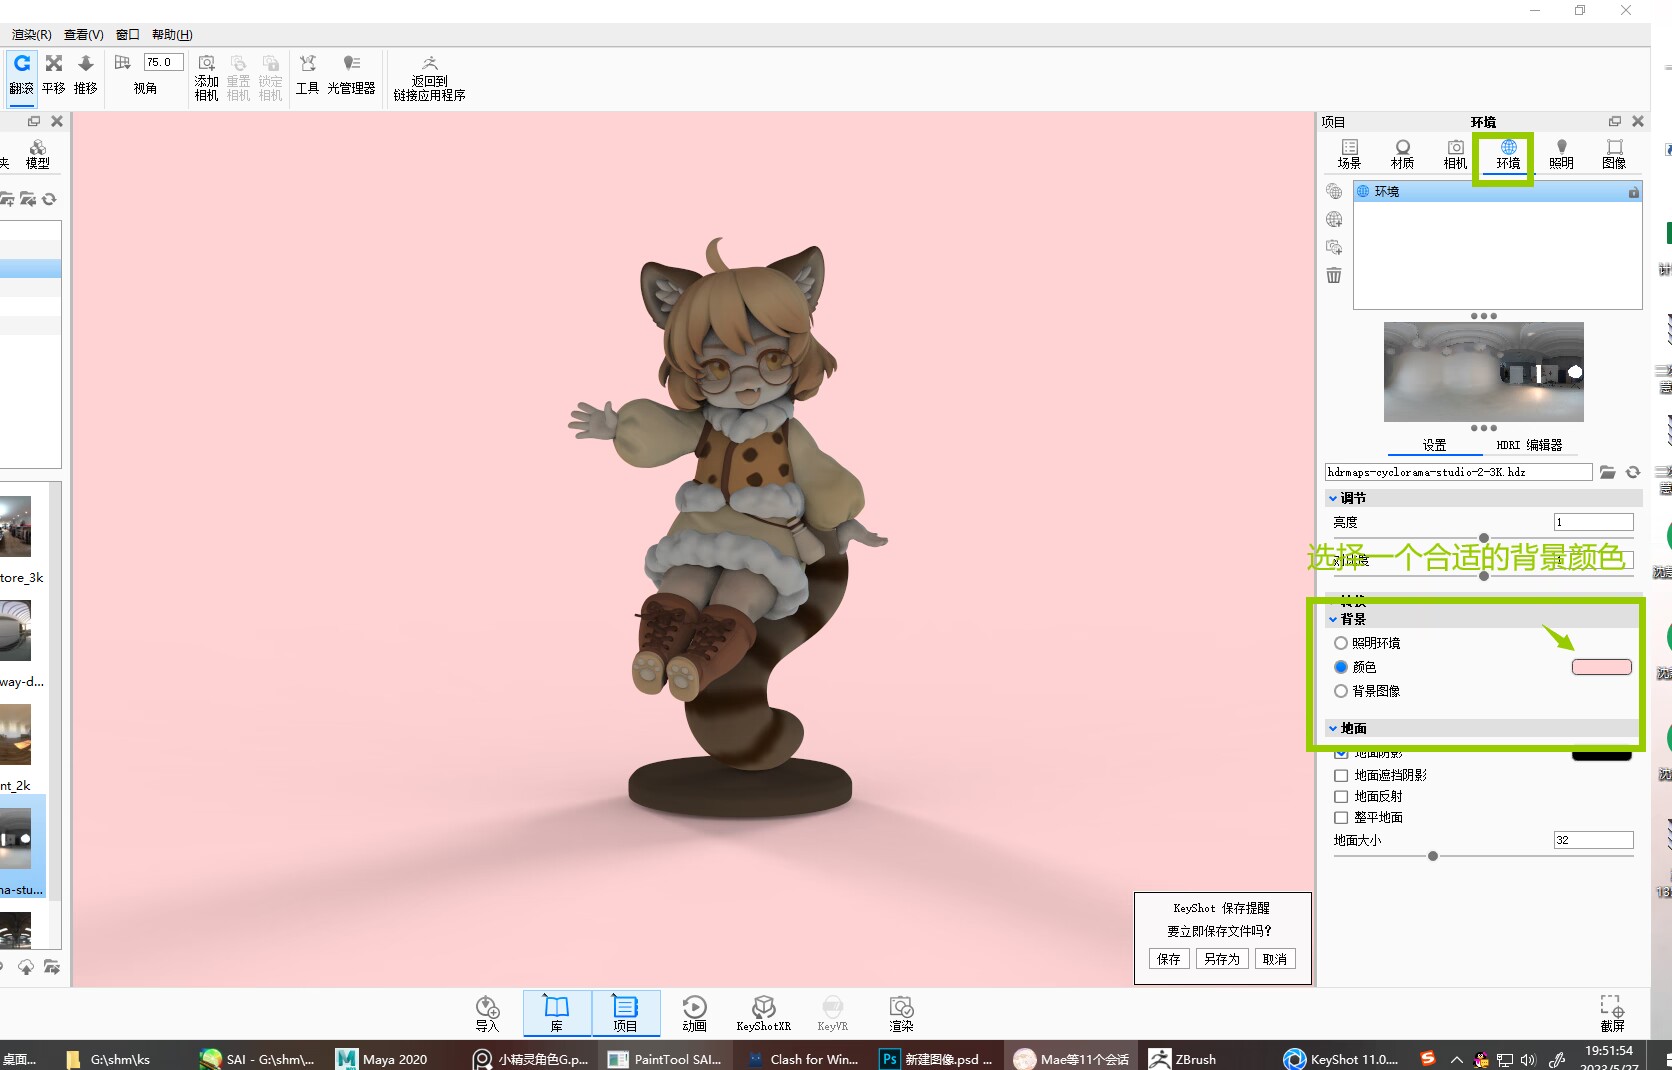Switch to the 材质 tab
The image size is (1672, 1070).
[x=1403, y=154]
